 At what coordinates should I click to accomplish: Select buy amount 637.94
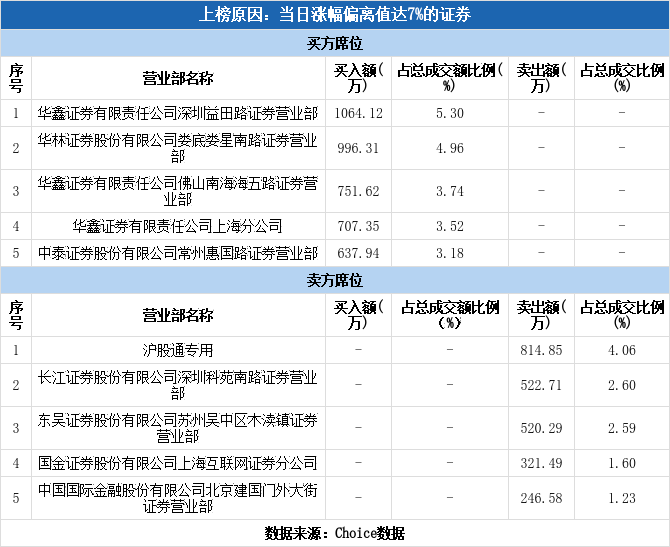click(358, 253)
